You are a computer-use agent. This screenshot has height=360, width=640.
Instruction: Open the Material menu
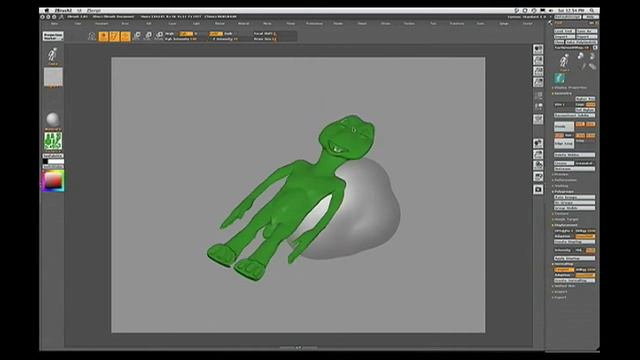coord(243,24)
